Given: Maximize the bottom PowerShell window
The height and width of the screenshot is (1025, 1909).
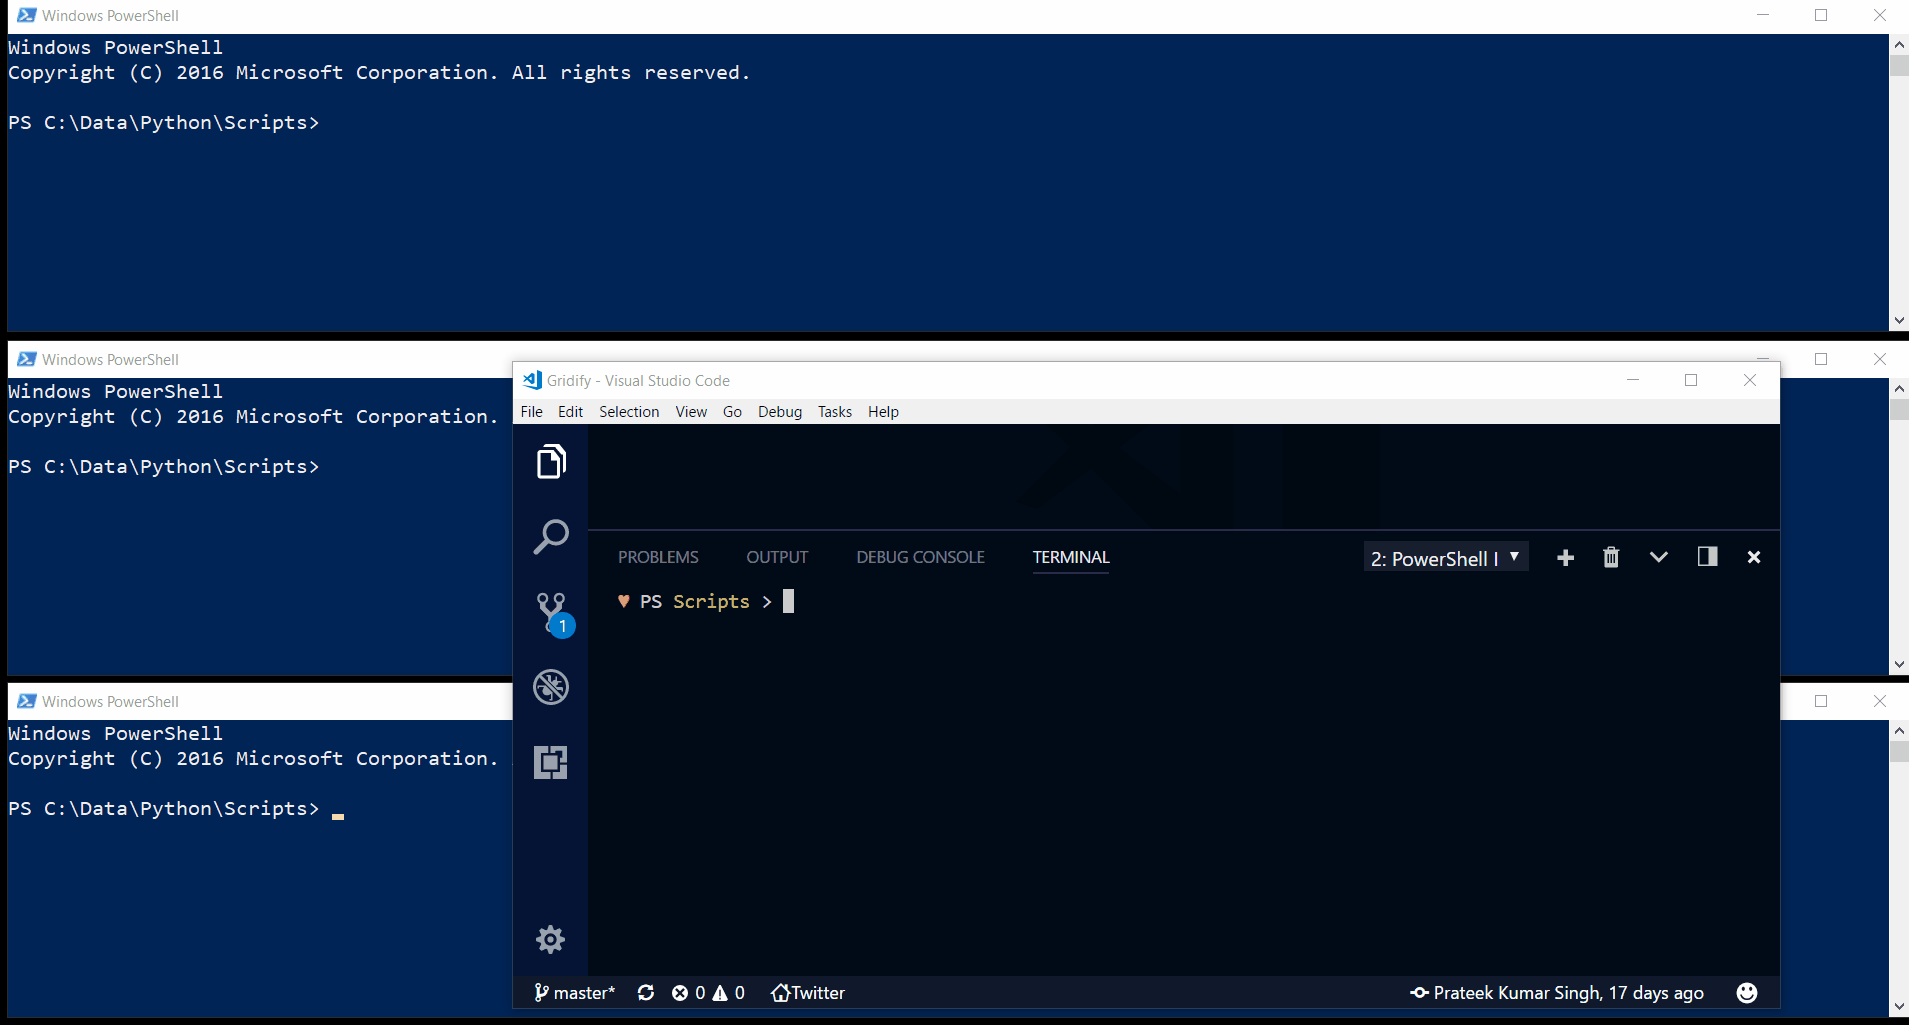Looking at the screenshot, I should click(1821, 701).
